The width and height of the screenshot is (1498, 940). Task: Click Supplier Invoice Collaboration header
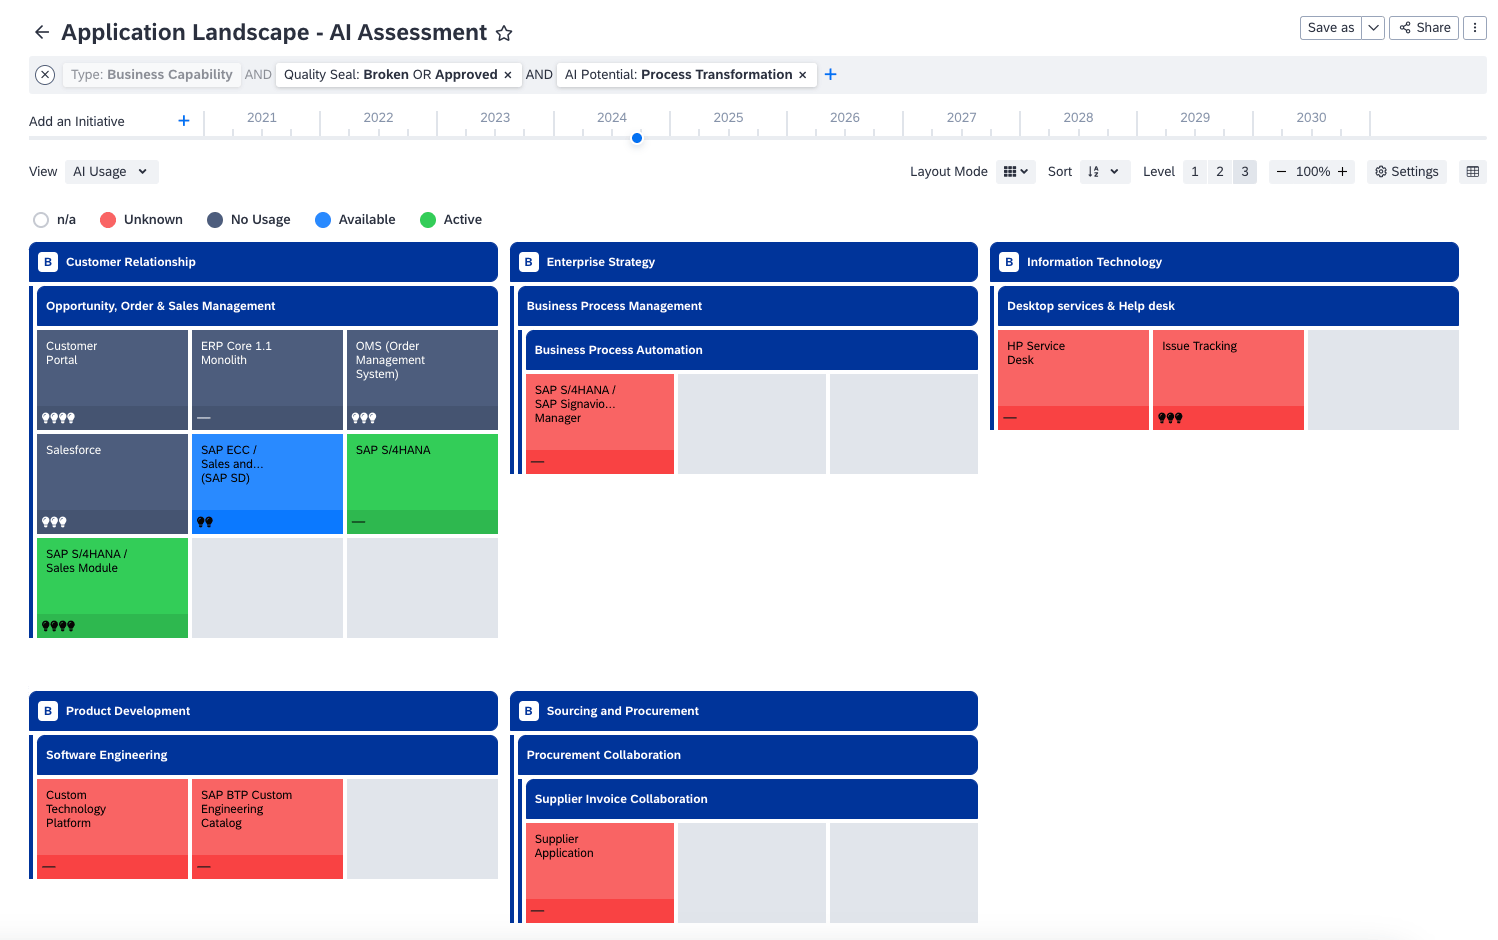tap(752, 799)
